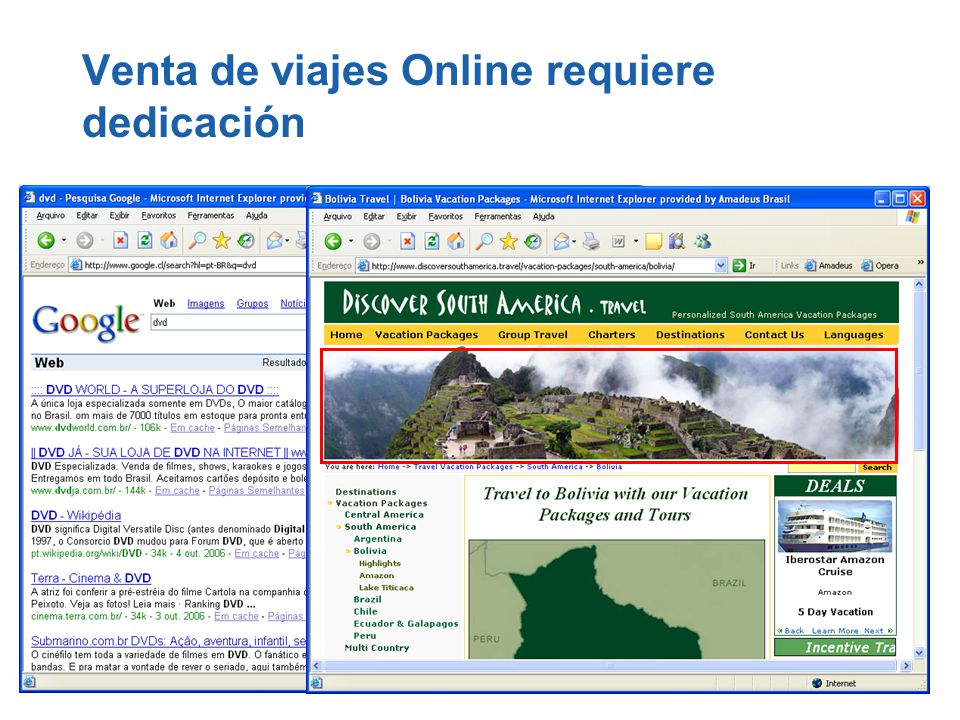The image size is (960, 720).
Task: Click Charters in nav bar
Action: [612, 335]
